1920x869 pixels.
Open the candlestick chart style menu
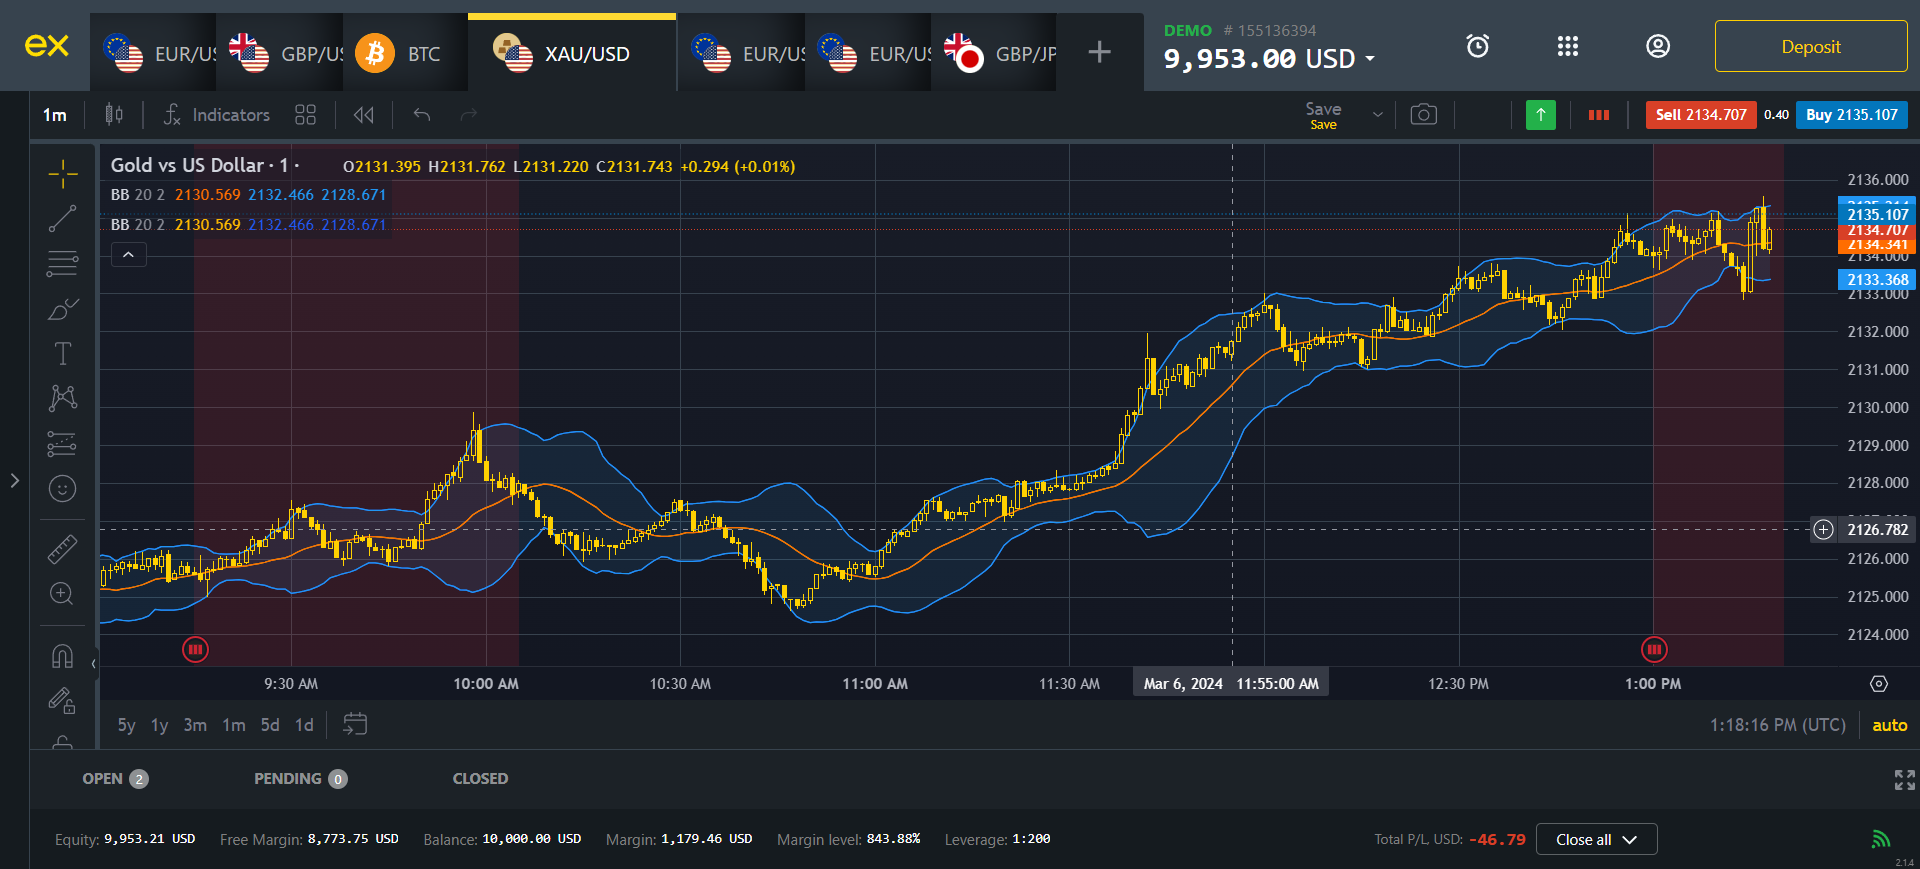point(114,115)
